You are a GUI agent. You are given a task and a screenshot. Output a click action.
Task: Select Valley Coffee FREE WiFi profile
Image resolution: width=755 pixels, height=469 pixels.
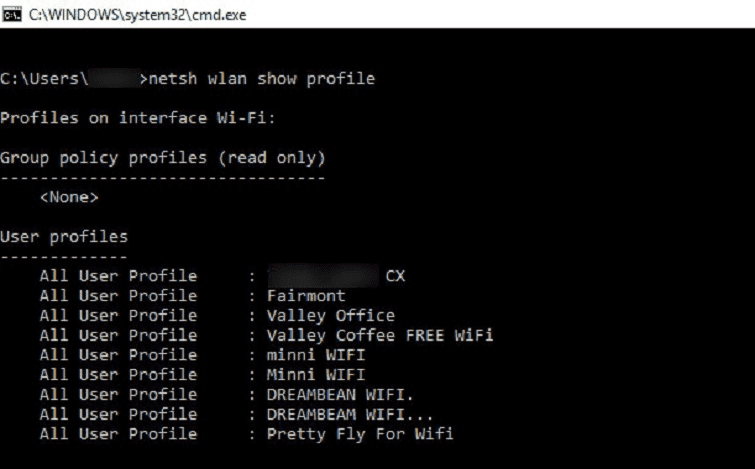[380, 335]
